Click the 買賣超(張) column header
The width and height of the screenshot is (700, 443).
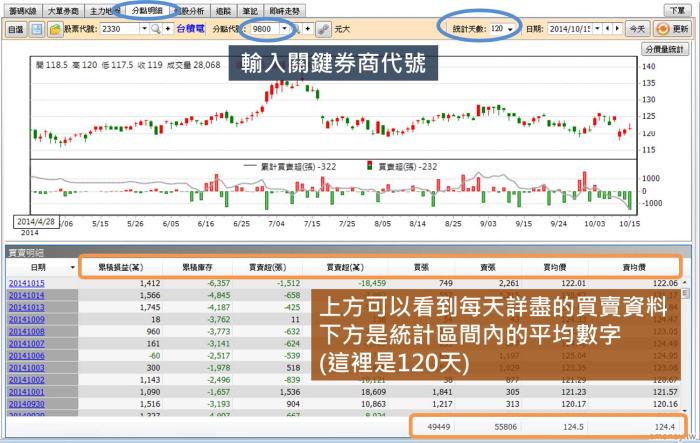pyautogui.click(x=267, y=267)
